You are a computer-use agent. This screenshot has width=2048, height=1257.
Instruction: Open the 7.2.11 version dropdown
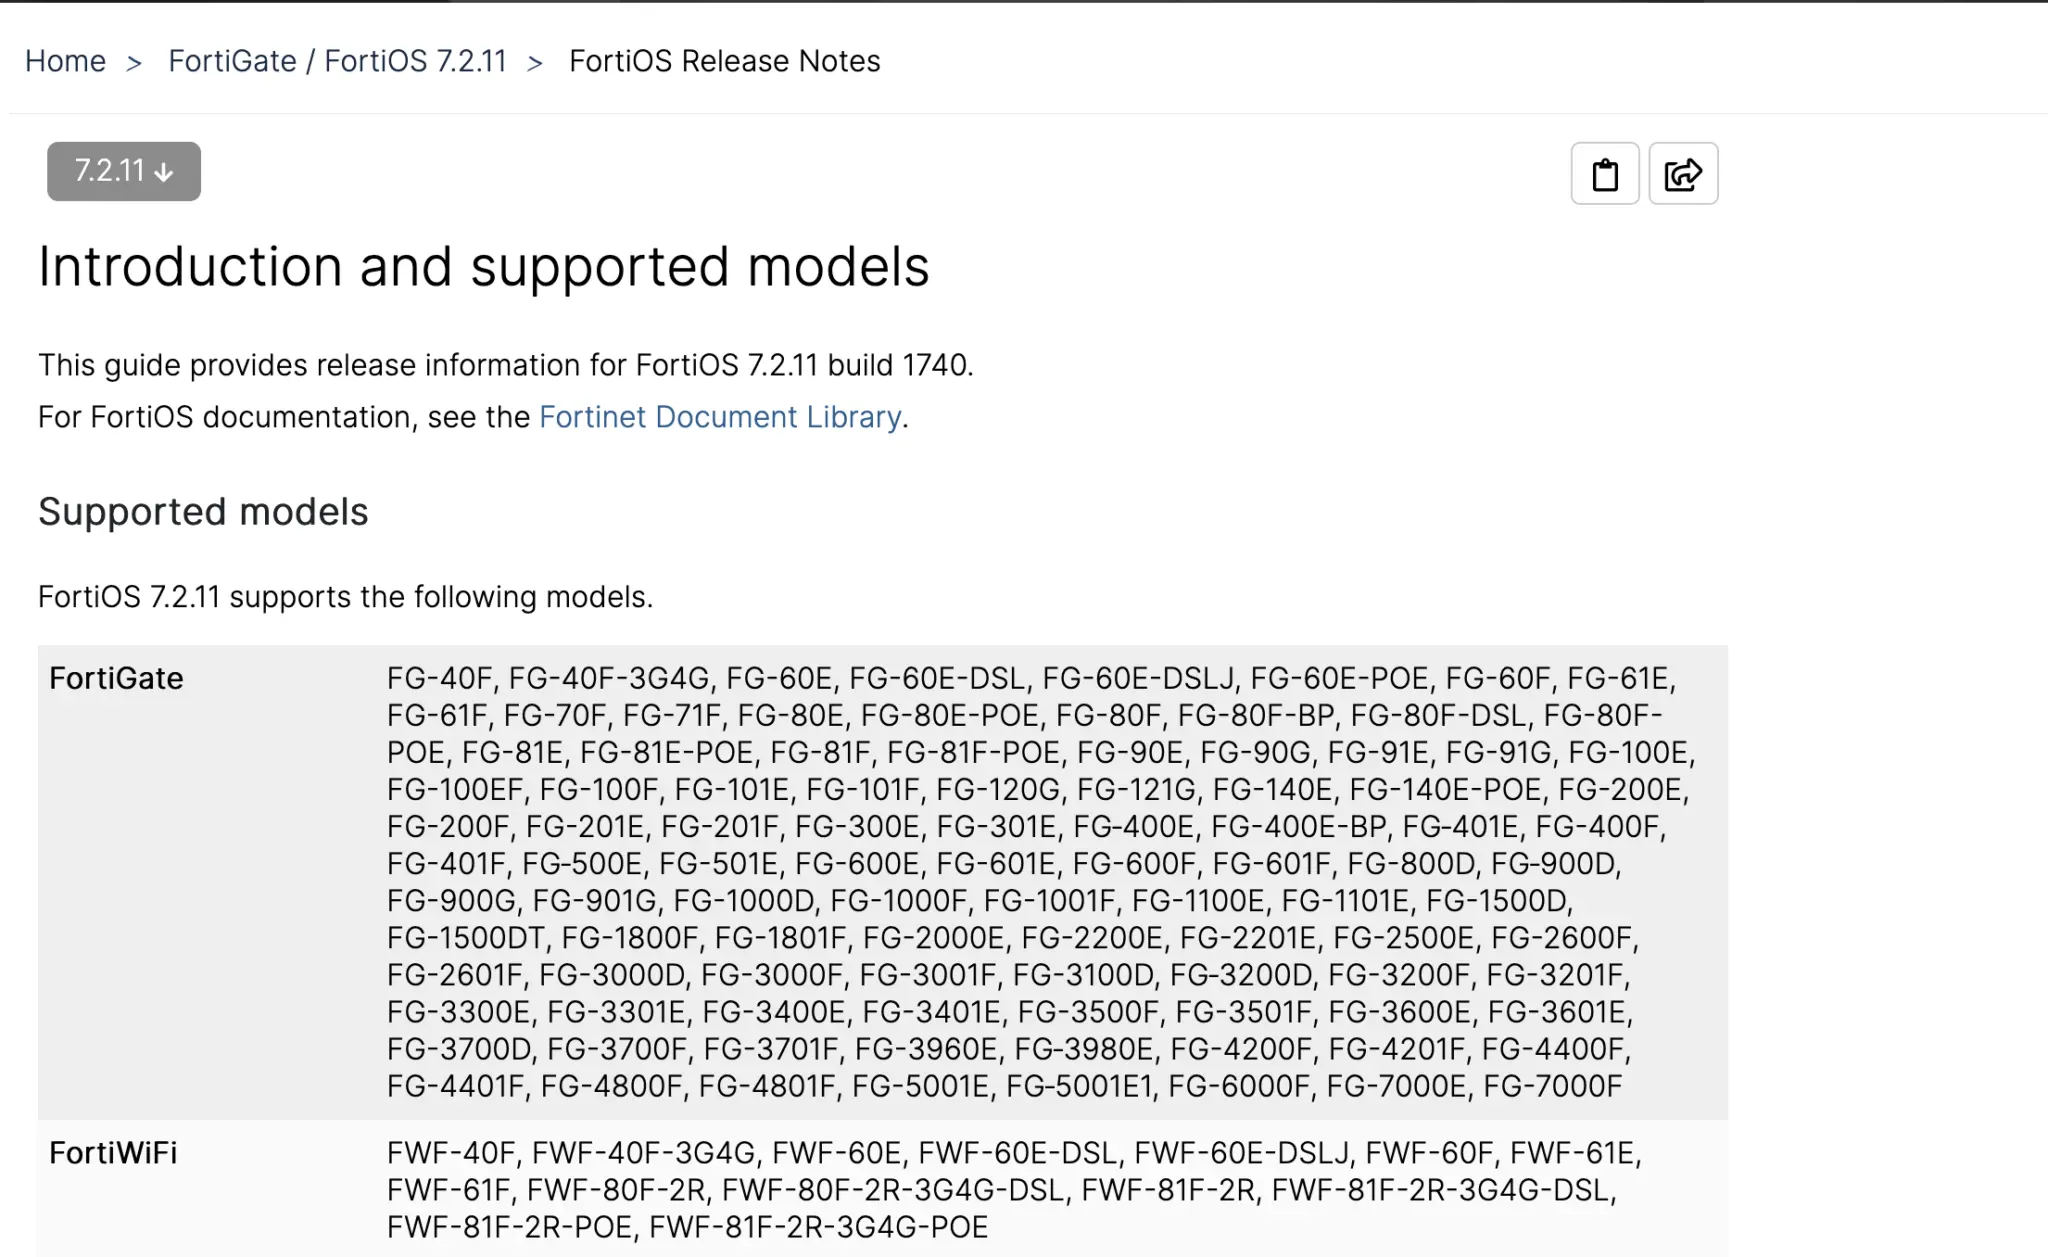[x=124, y=171]
